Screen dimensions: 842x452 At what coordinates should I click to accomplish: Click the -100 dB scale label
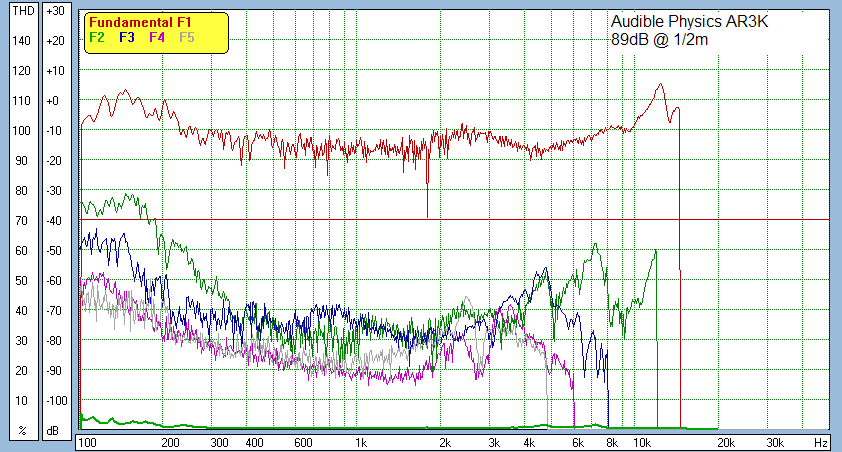click(56, 400)
